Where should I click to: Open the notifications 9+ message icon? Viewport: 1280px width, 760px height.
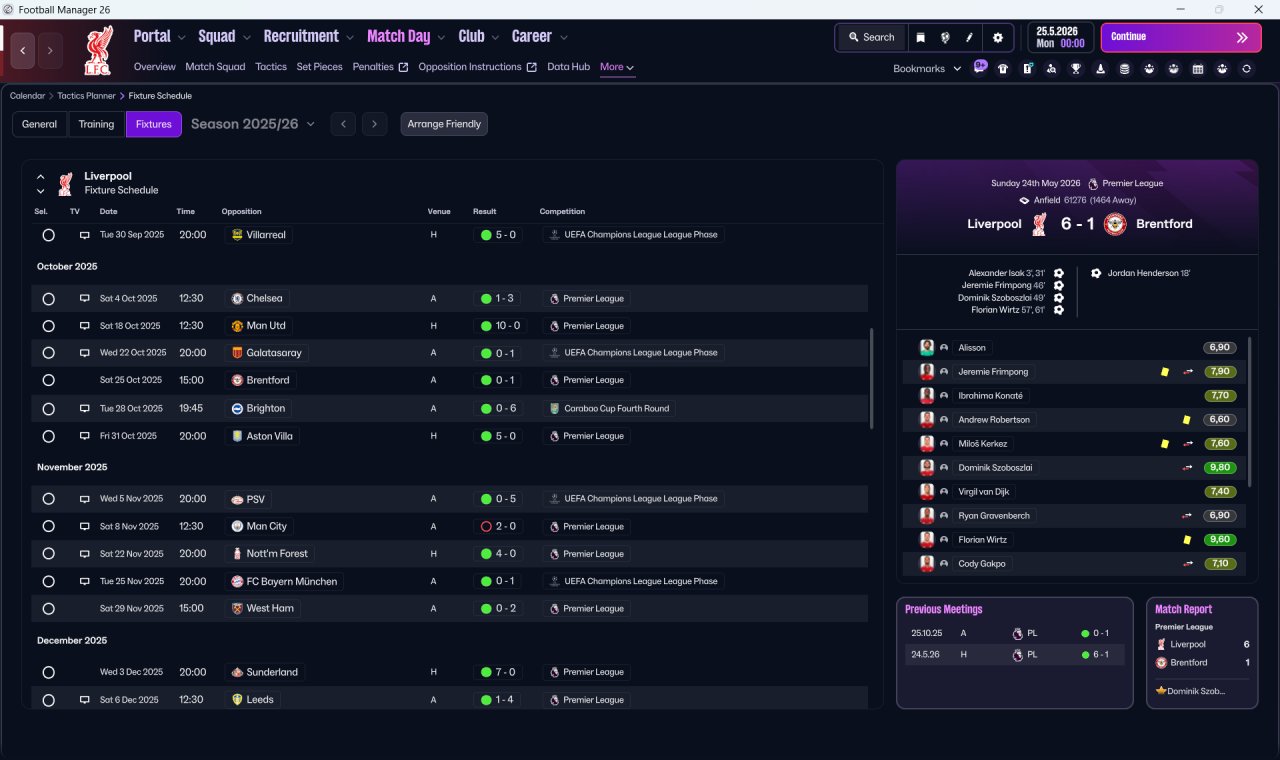pos(980,67)
